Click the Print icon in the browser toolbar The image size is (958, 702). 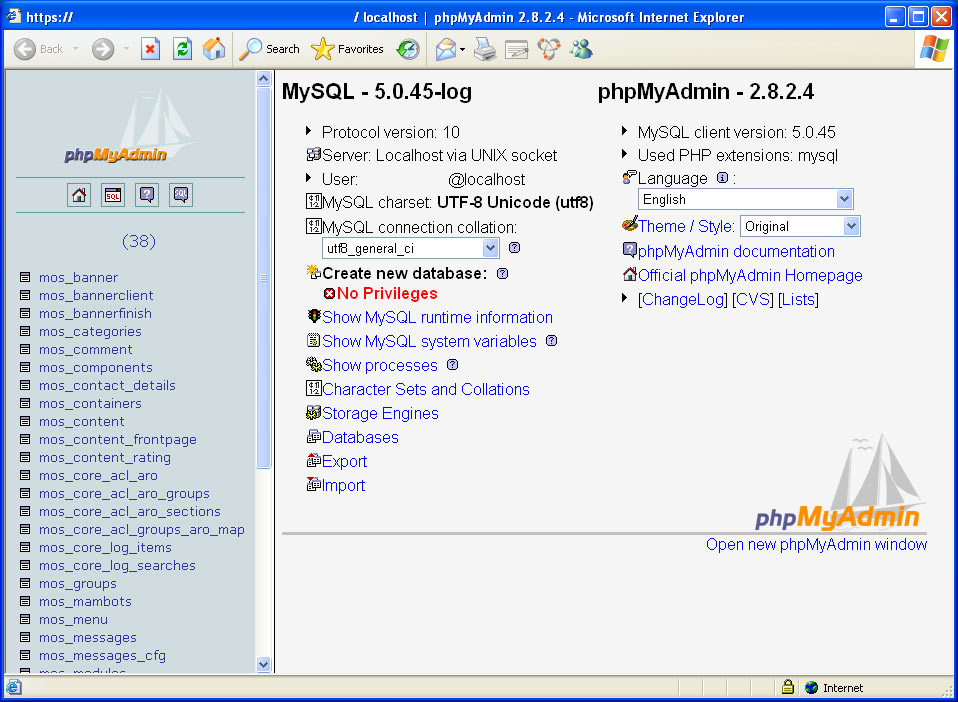[x=485, y=49]
